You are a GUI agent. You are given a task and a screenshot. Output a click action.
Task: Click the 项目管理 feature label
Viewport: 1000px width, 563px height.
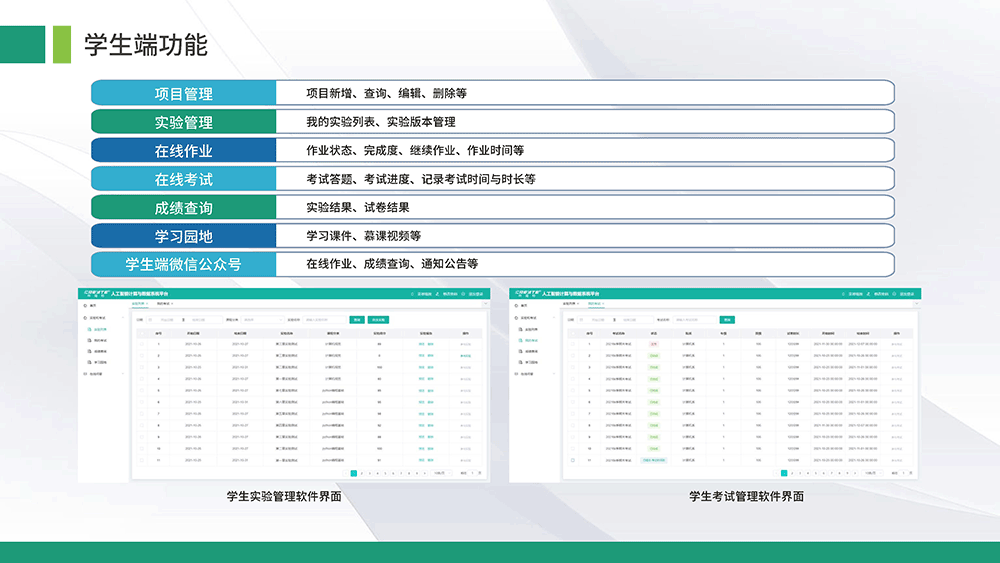(x=184, y=94)
